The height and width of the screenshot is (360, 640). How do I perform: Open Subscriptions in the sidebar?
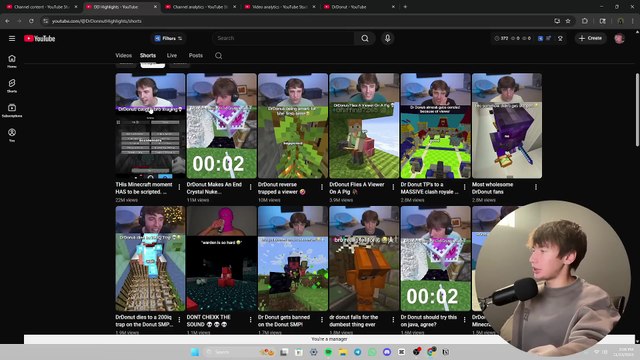tap(12, 110)
